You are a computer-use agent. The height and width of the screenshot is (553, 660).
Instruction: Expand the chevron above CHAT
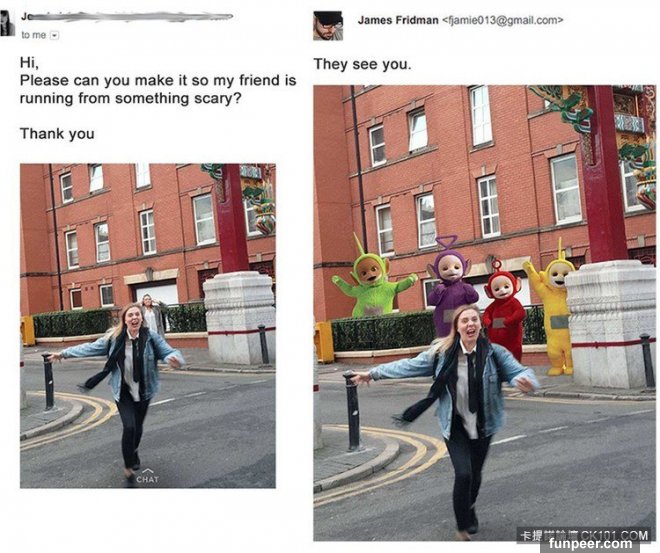[147, 471]
